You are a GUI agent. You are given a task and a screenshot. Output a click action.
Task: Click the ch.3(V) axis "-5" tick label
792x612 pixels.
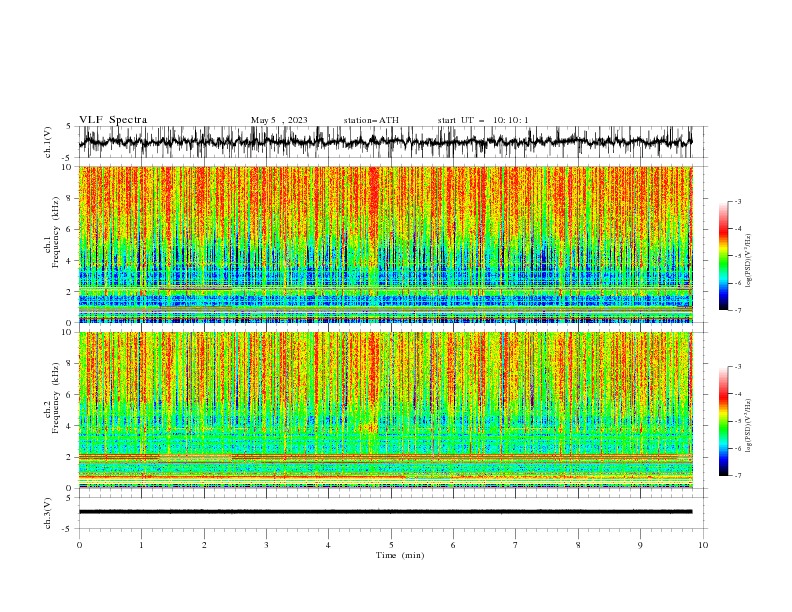coord(68,529)
